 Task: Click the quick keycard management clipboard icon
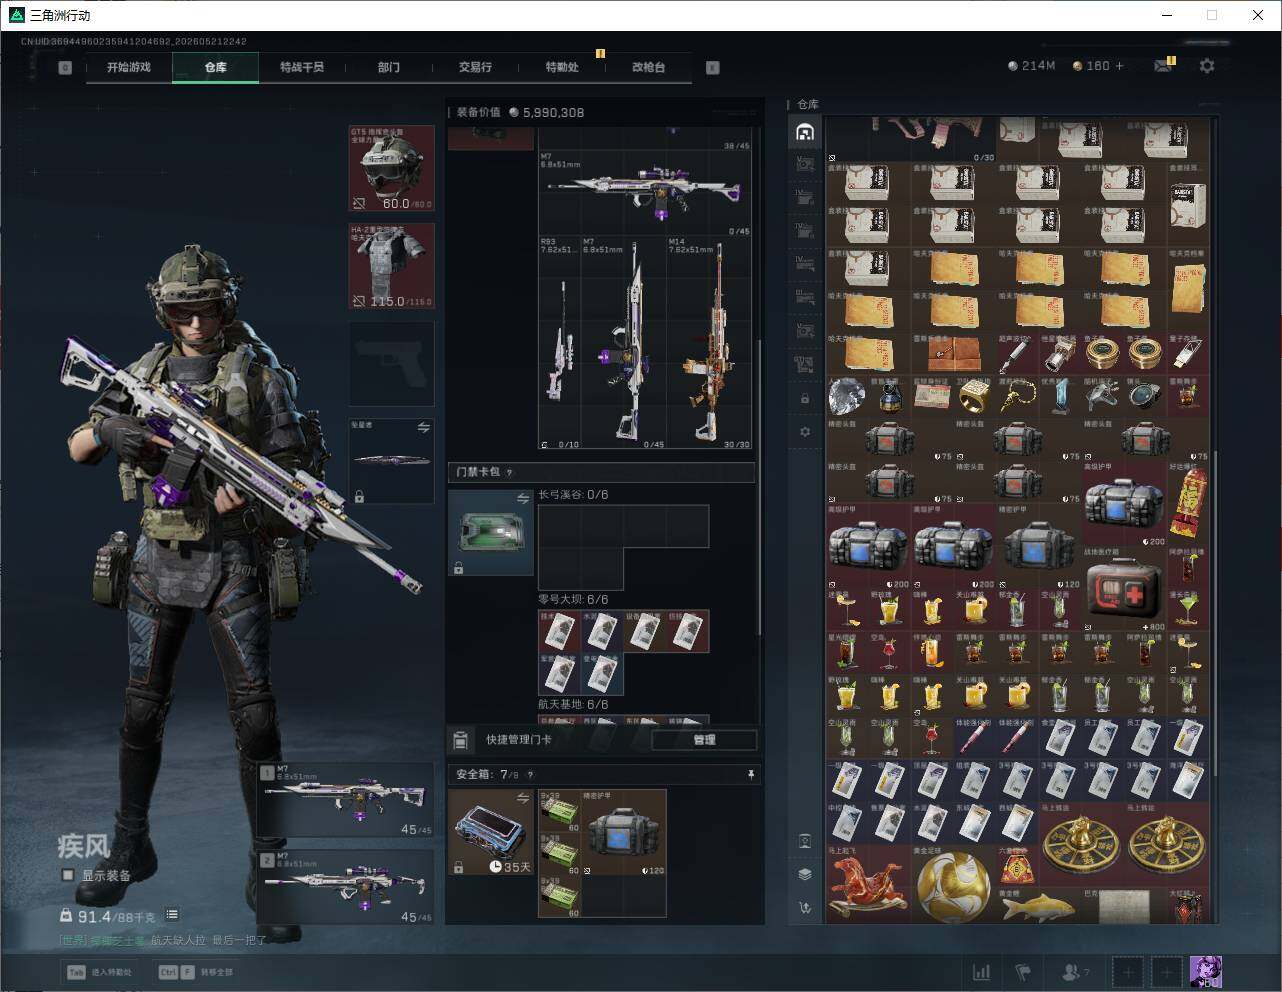(460, 740)
